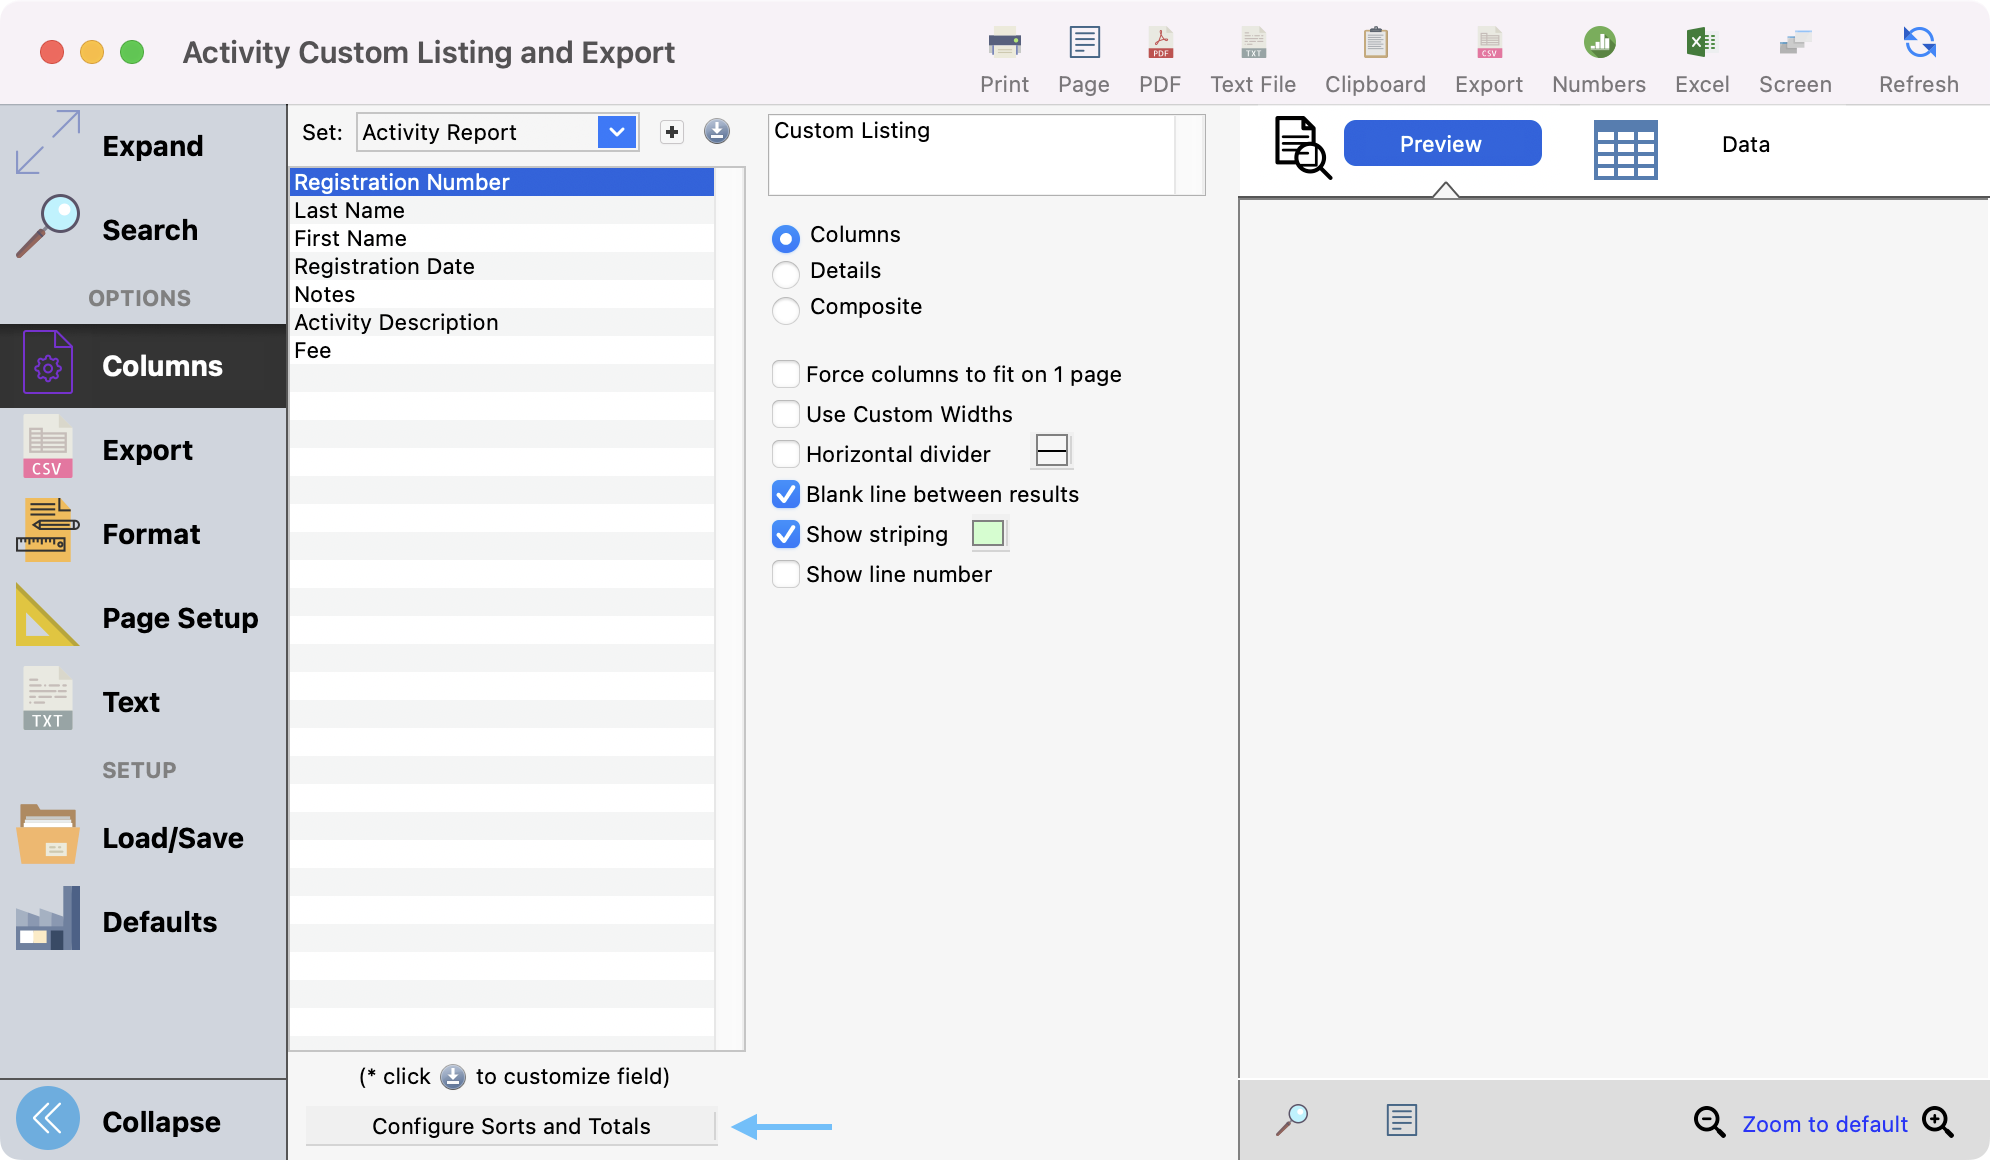Screen dimensions: 1990x1160
Task: Click the Zoom to default link
Action: point(1824,1124)
